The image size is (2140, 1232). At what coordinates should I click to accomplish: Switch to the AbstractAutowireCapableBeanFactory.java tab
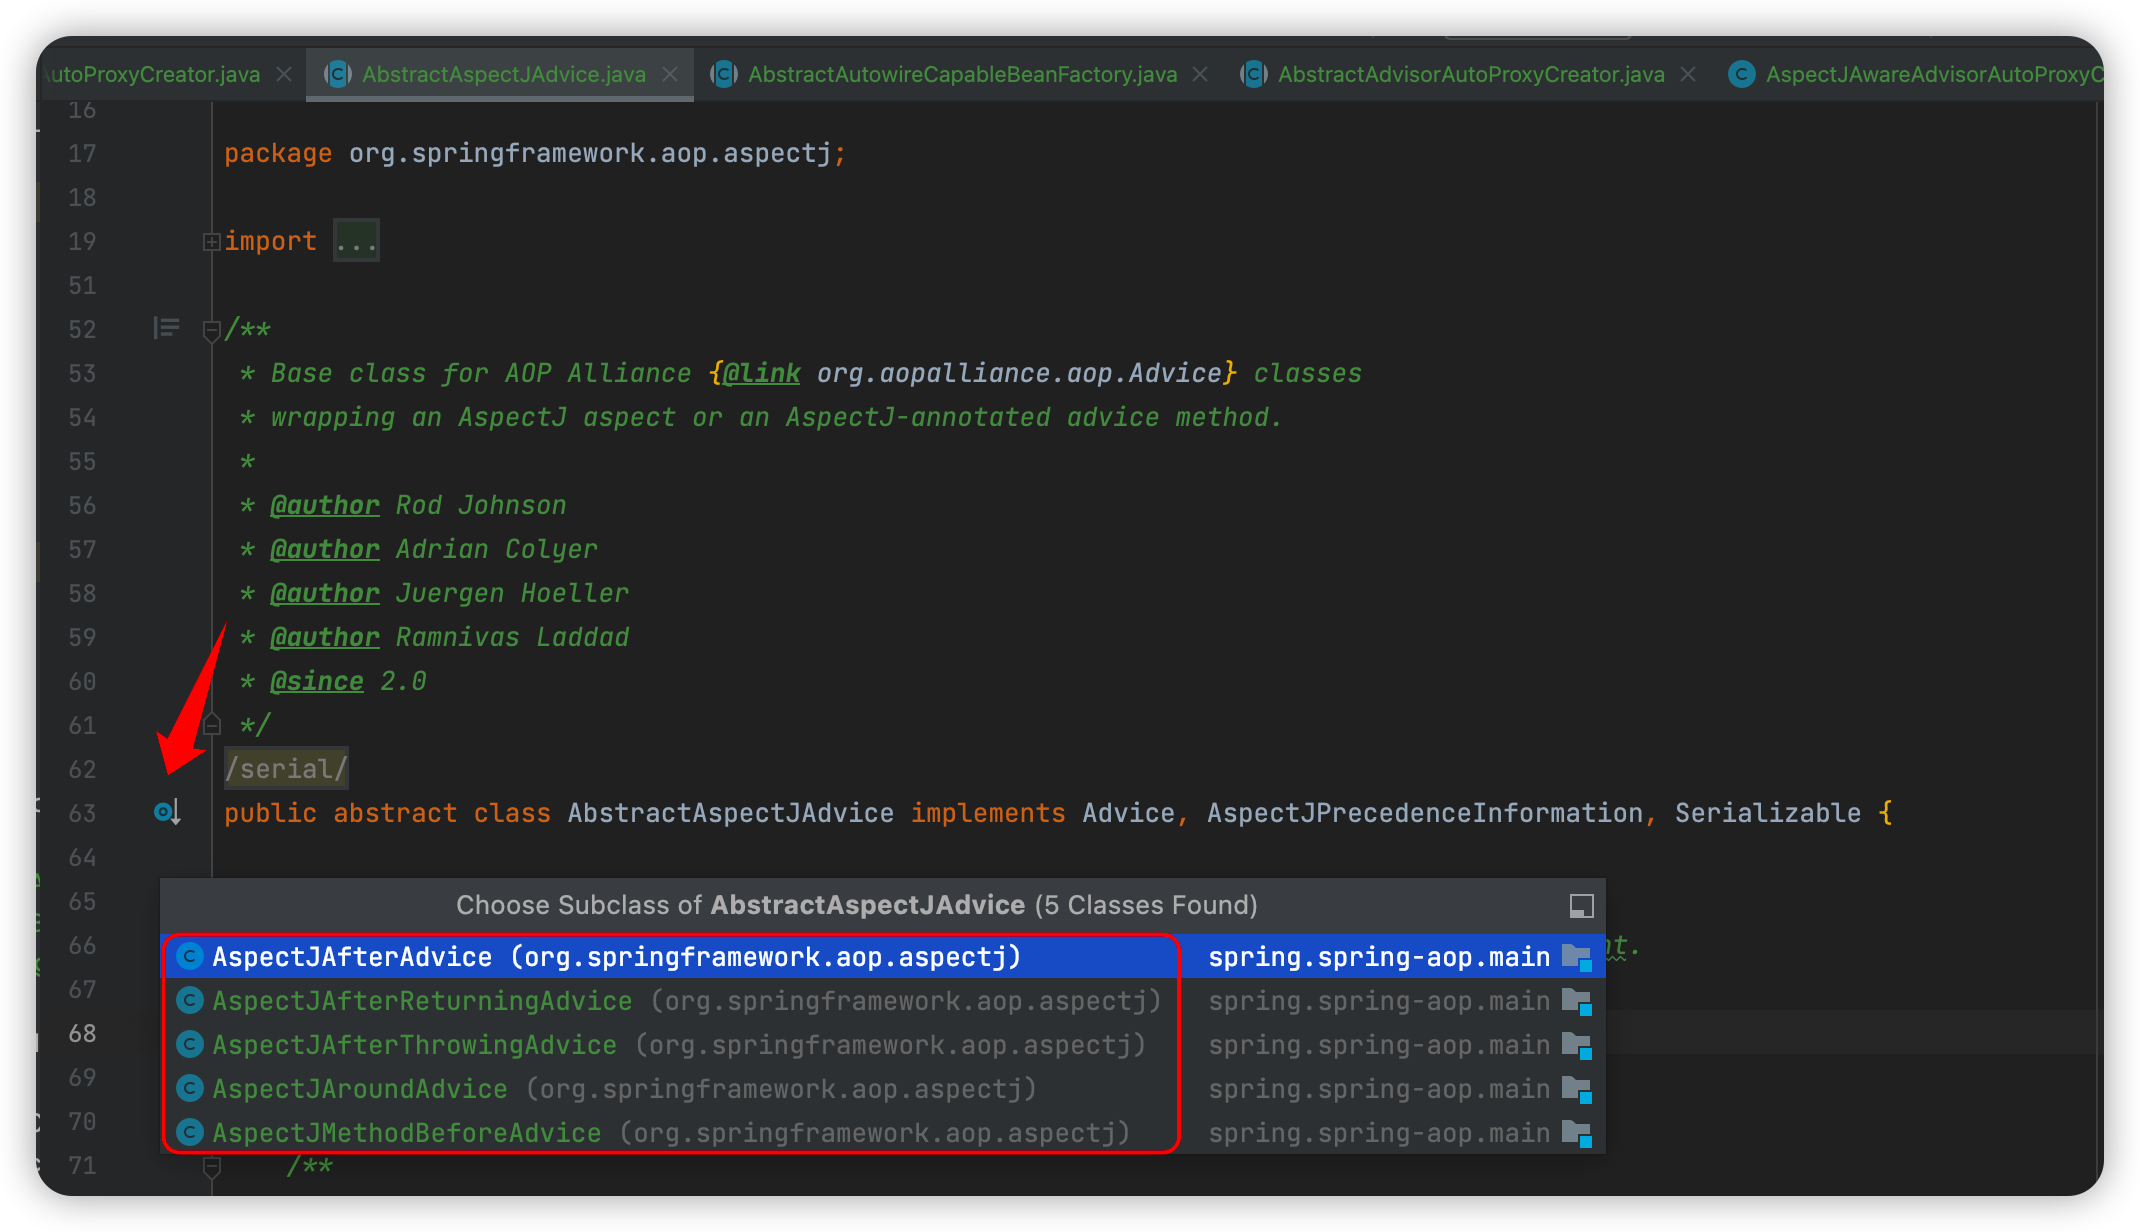click(x=961, y=74)
